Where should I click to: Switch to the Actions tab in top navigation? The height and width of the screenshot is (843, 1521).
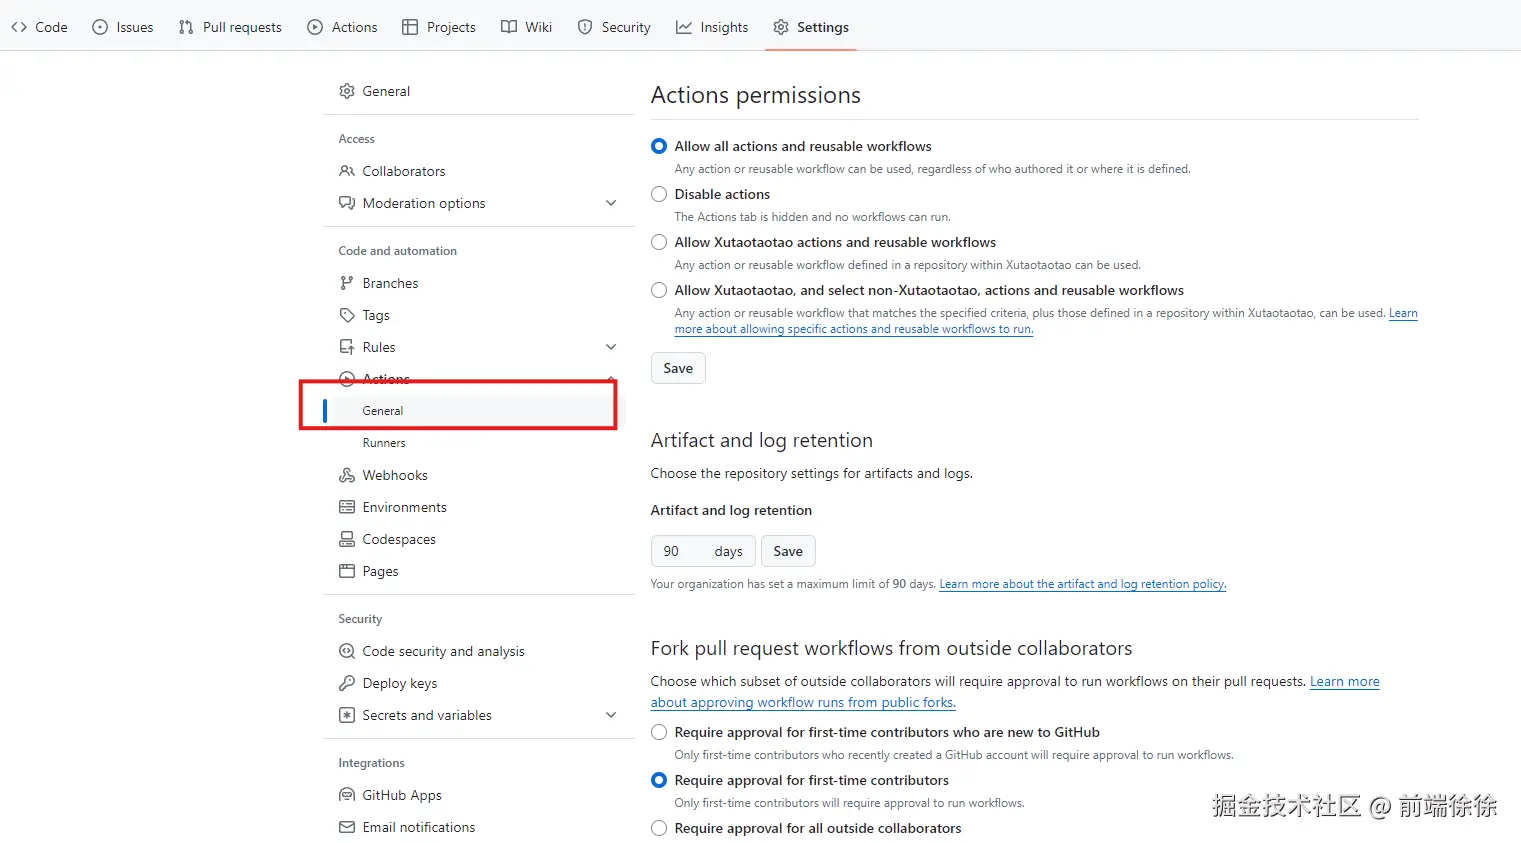342,27
